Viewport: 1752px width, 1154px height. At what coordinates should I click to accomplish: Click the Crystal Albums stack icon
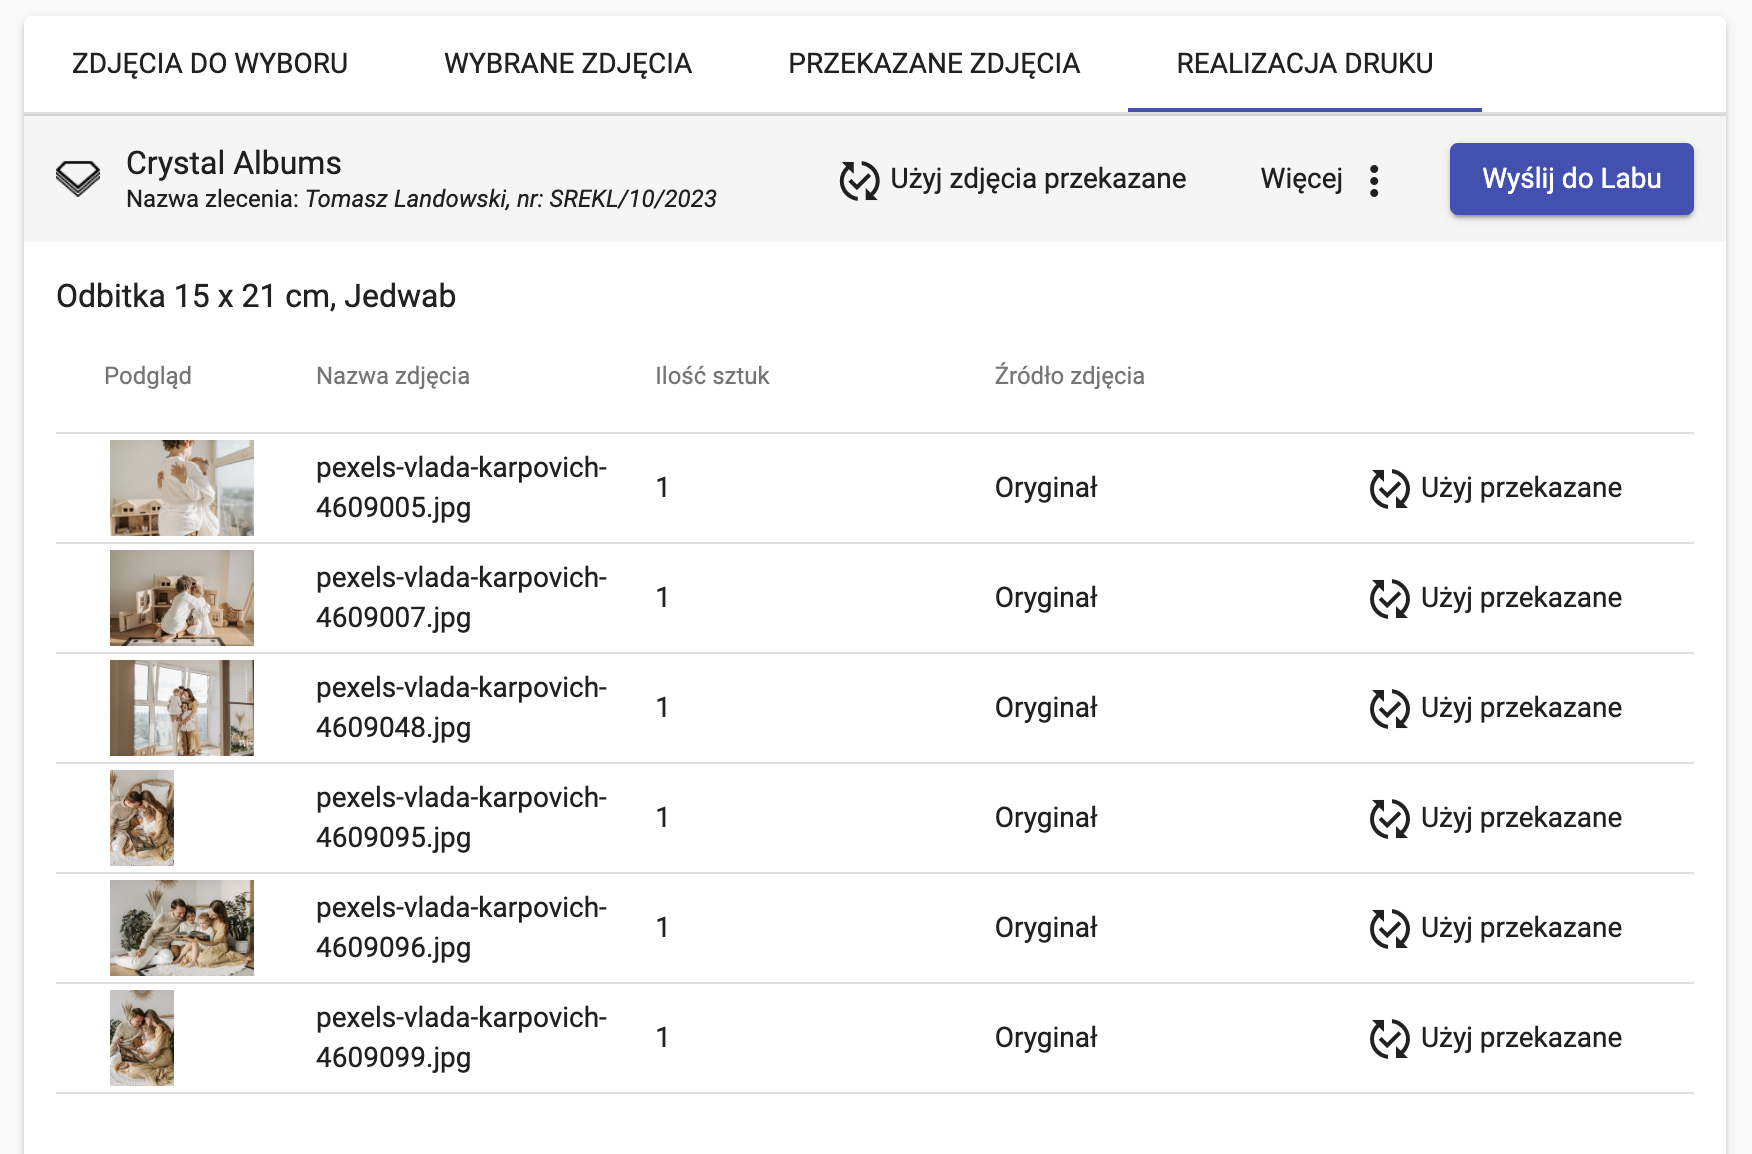coord(78,179)
